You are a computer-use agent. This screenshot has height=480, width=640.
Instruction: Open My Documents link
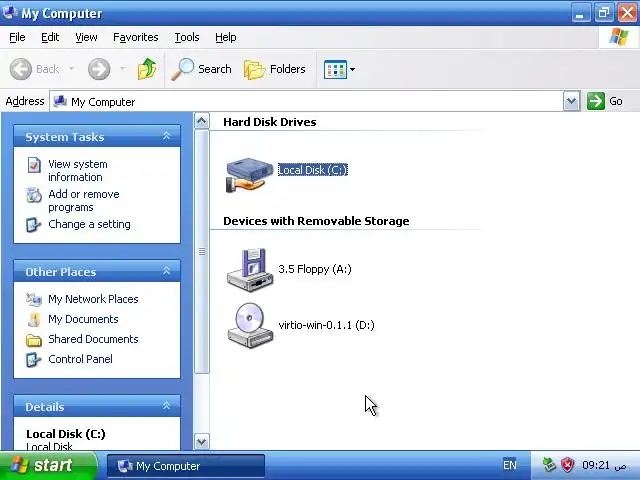[83, 319]
